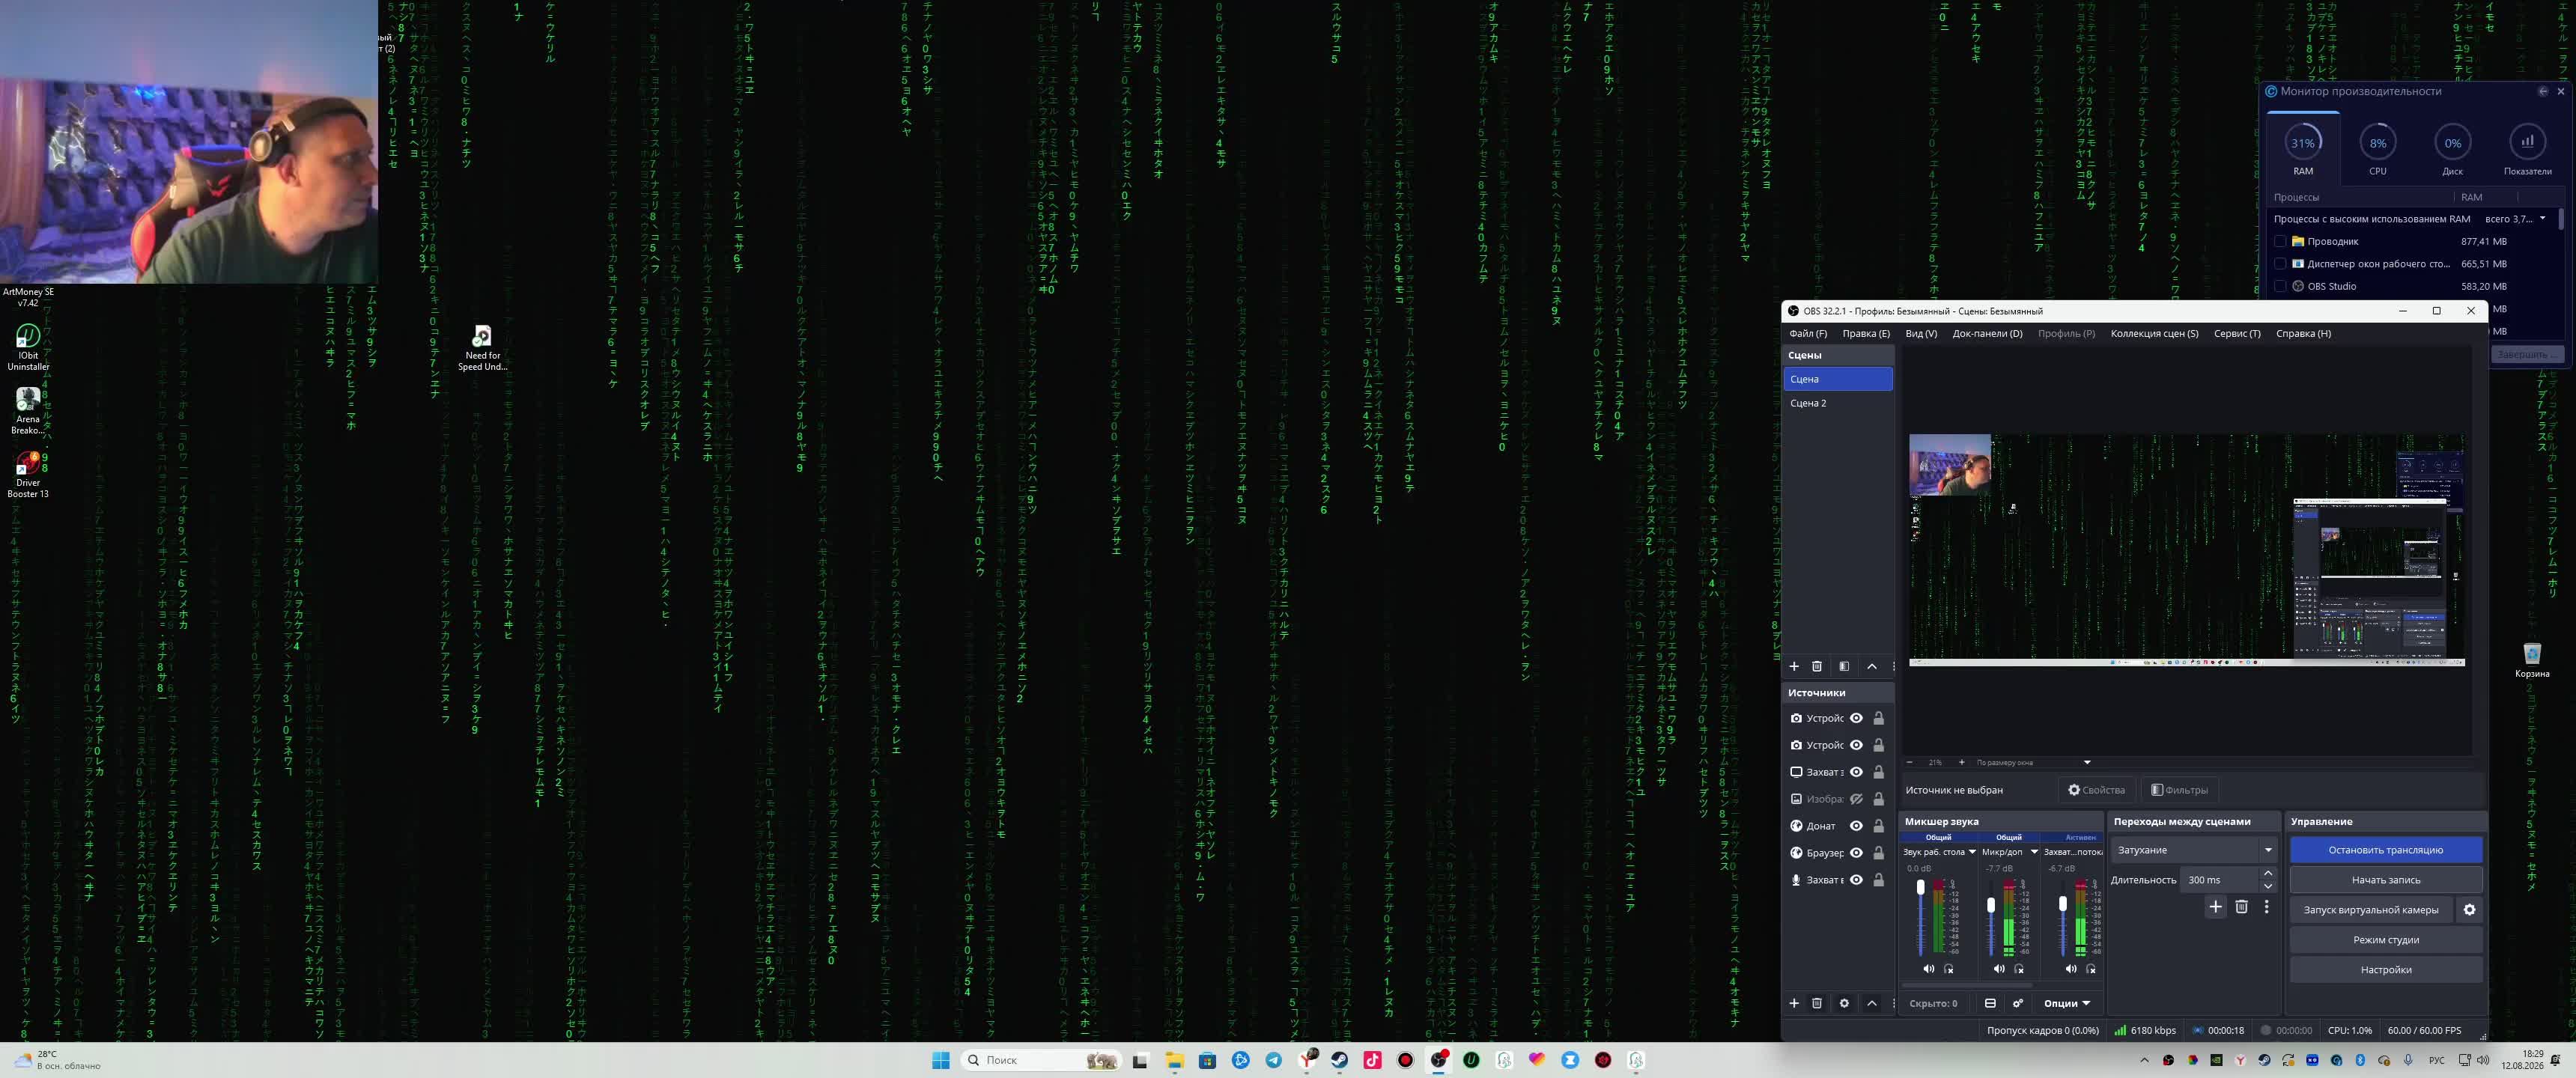Screen dimensions: 2576x1078
Task: Switch to CPU tab in performance monitor
Action: point(2377,150)
